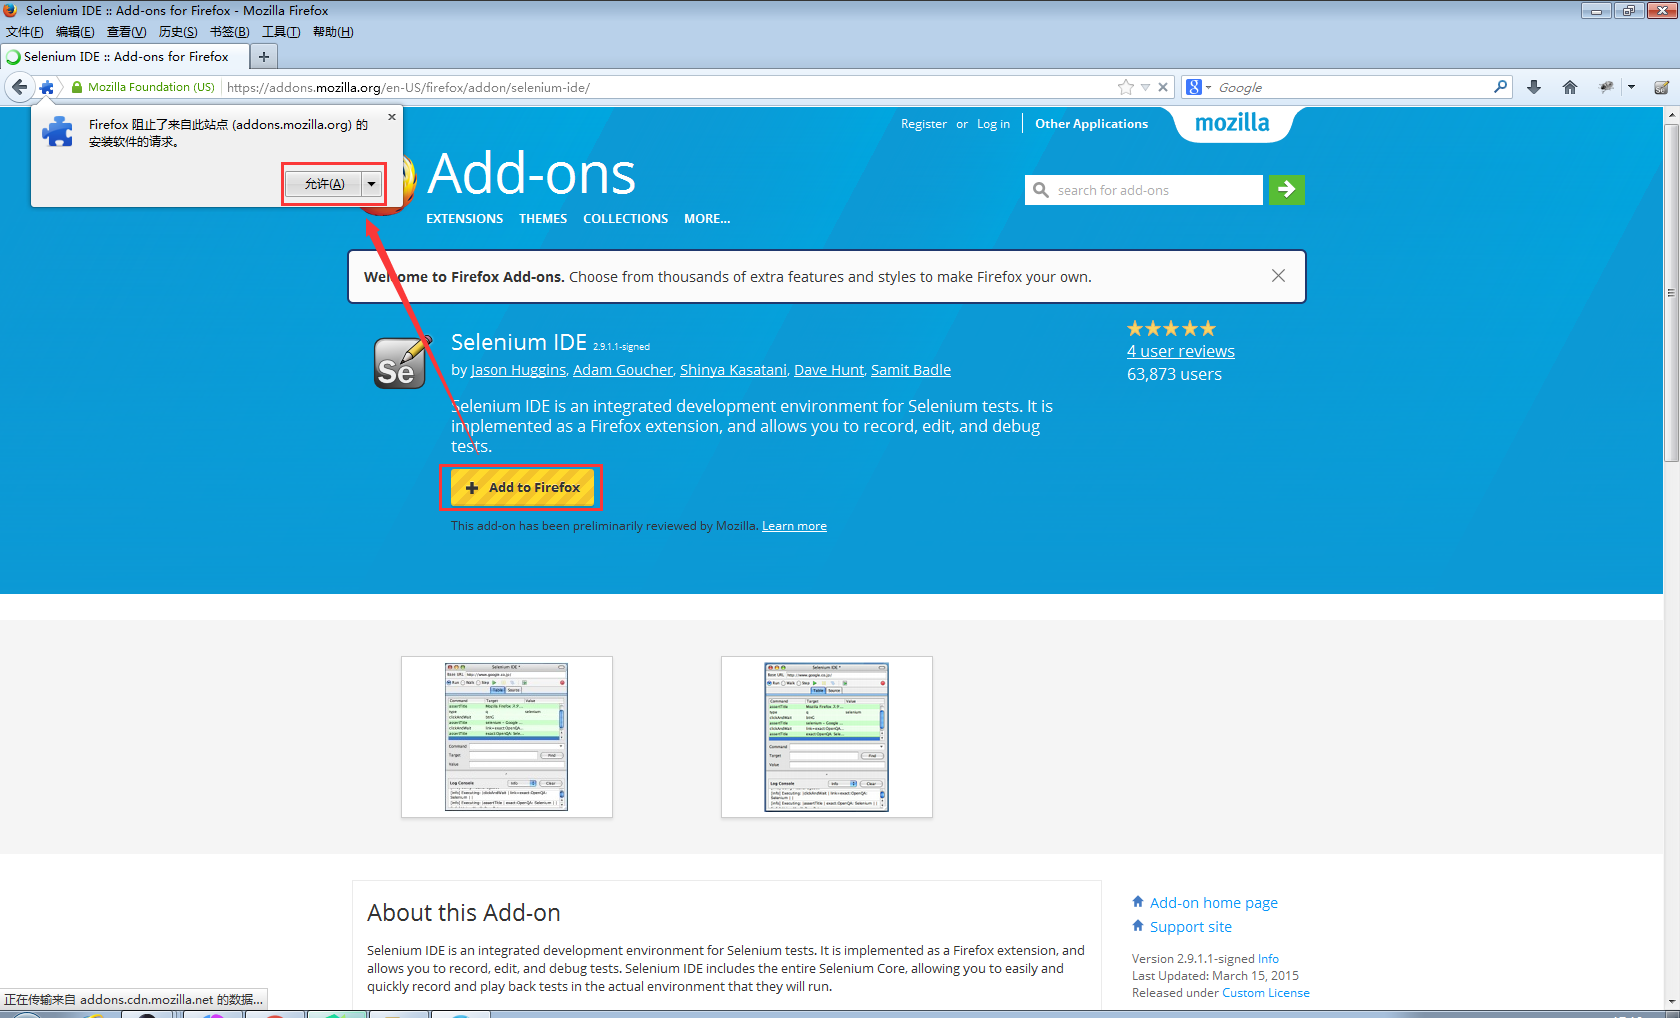The width and height of the screenshot is (1680, 1018).
Task: Go to the browser home page icon
Action: 1570,87
